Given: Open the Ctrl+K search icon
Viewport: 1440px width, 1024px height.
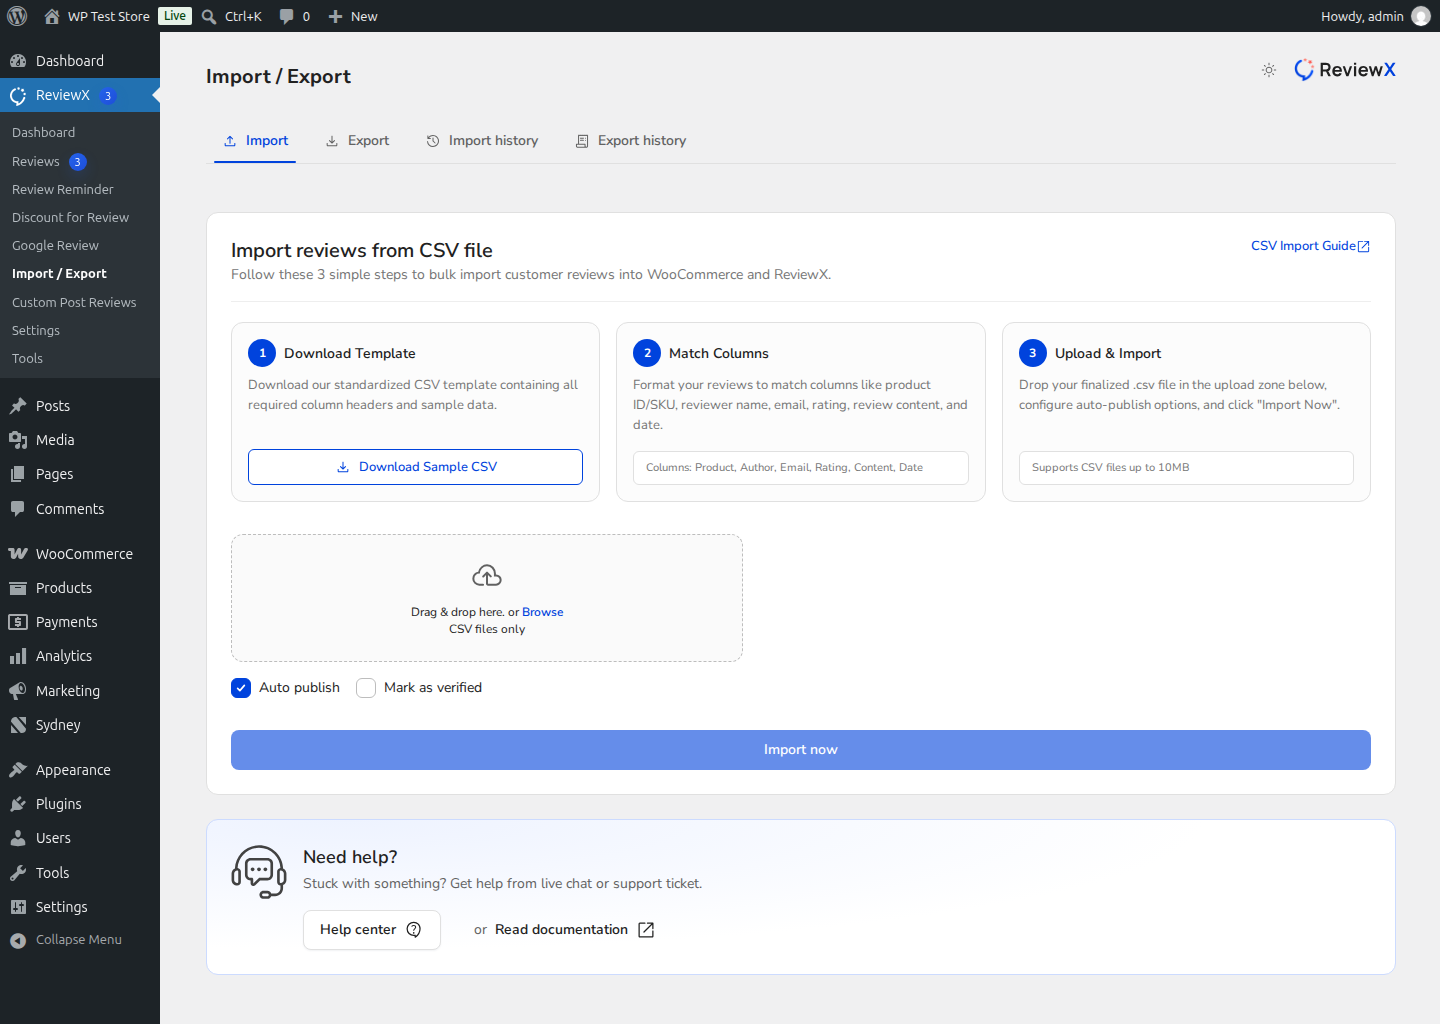Looking at the screenshot, I should click(x=209, y=16).
